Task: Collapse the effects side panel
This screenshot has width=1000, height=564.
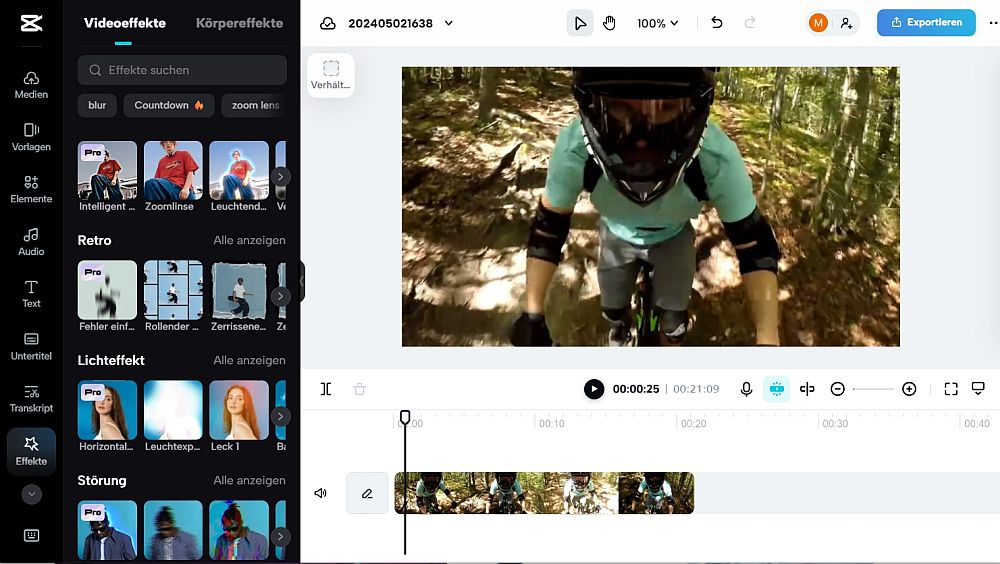Action: (301, 282)
